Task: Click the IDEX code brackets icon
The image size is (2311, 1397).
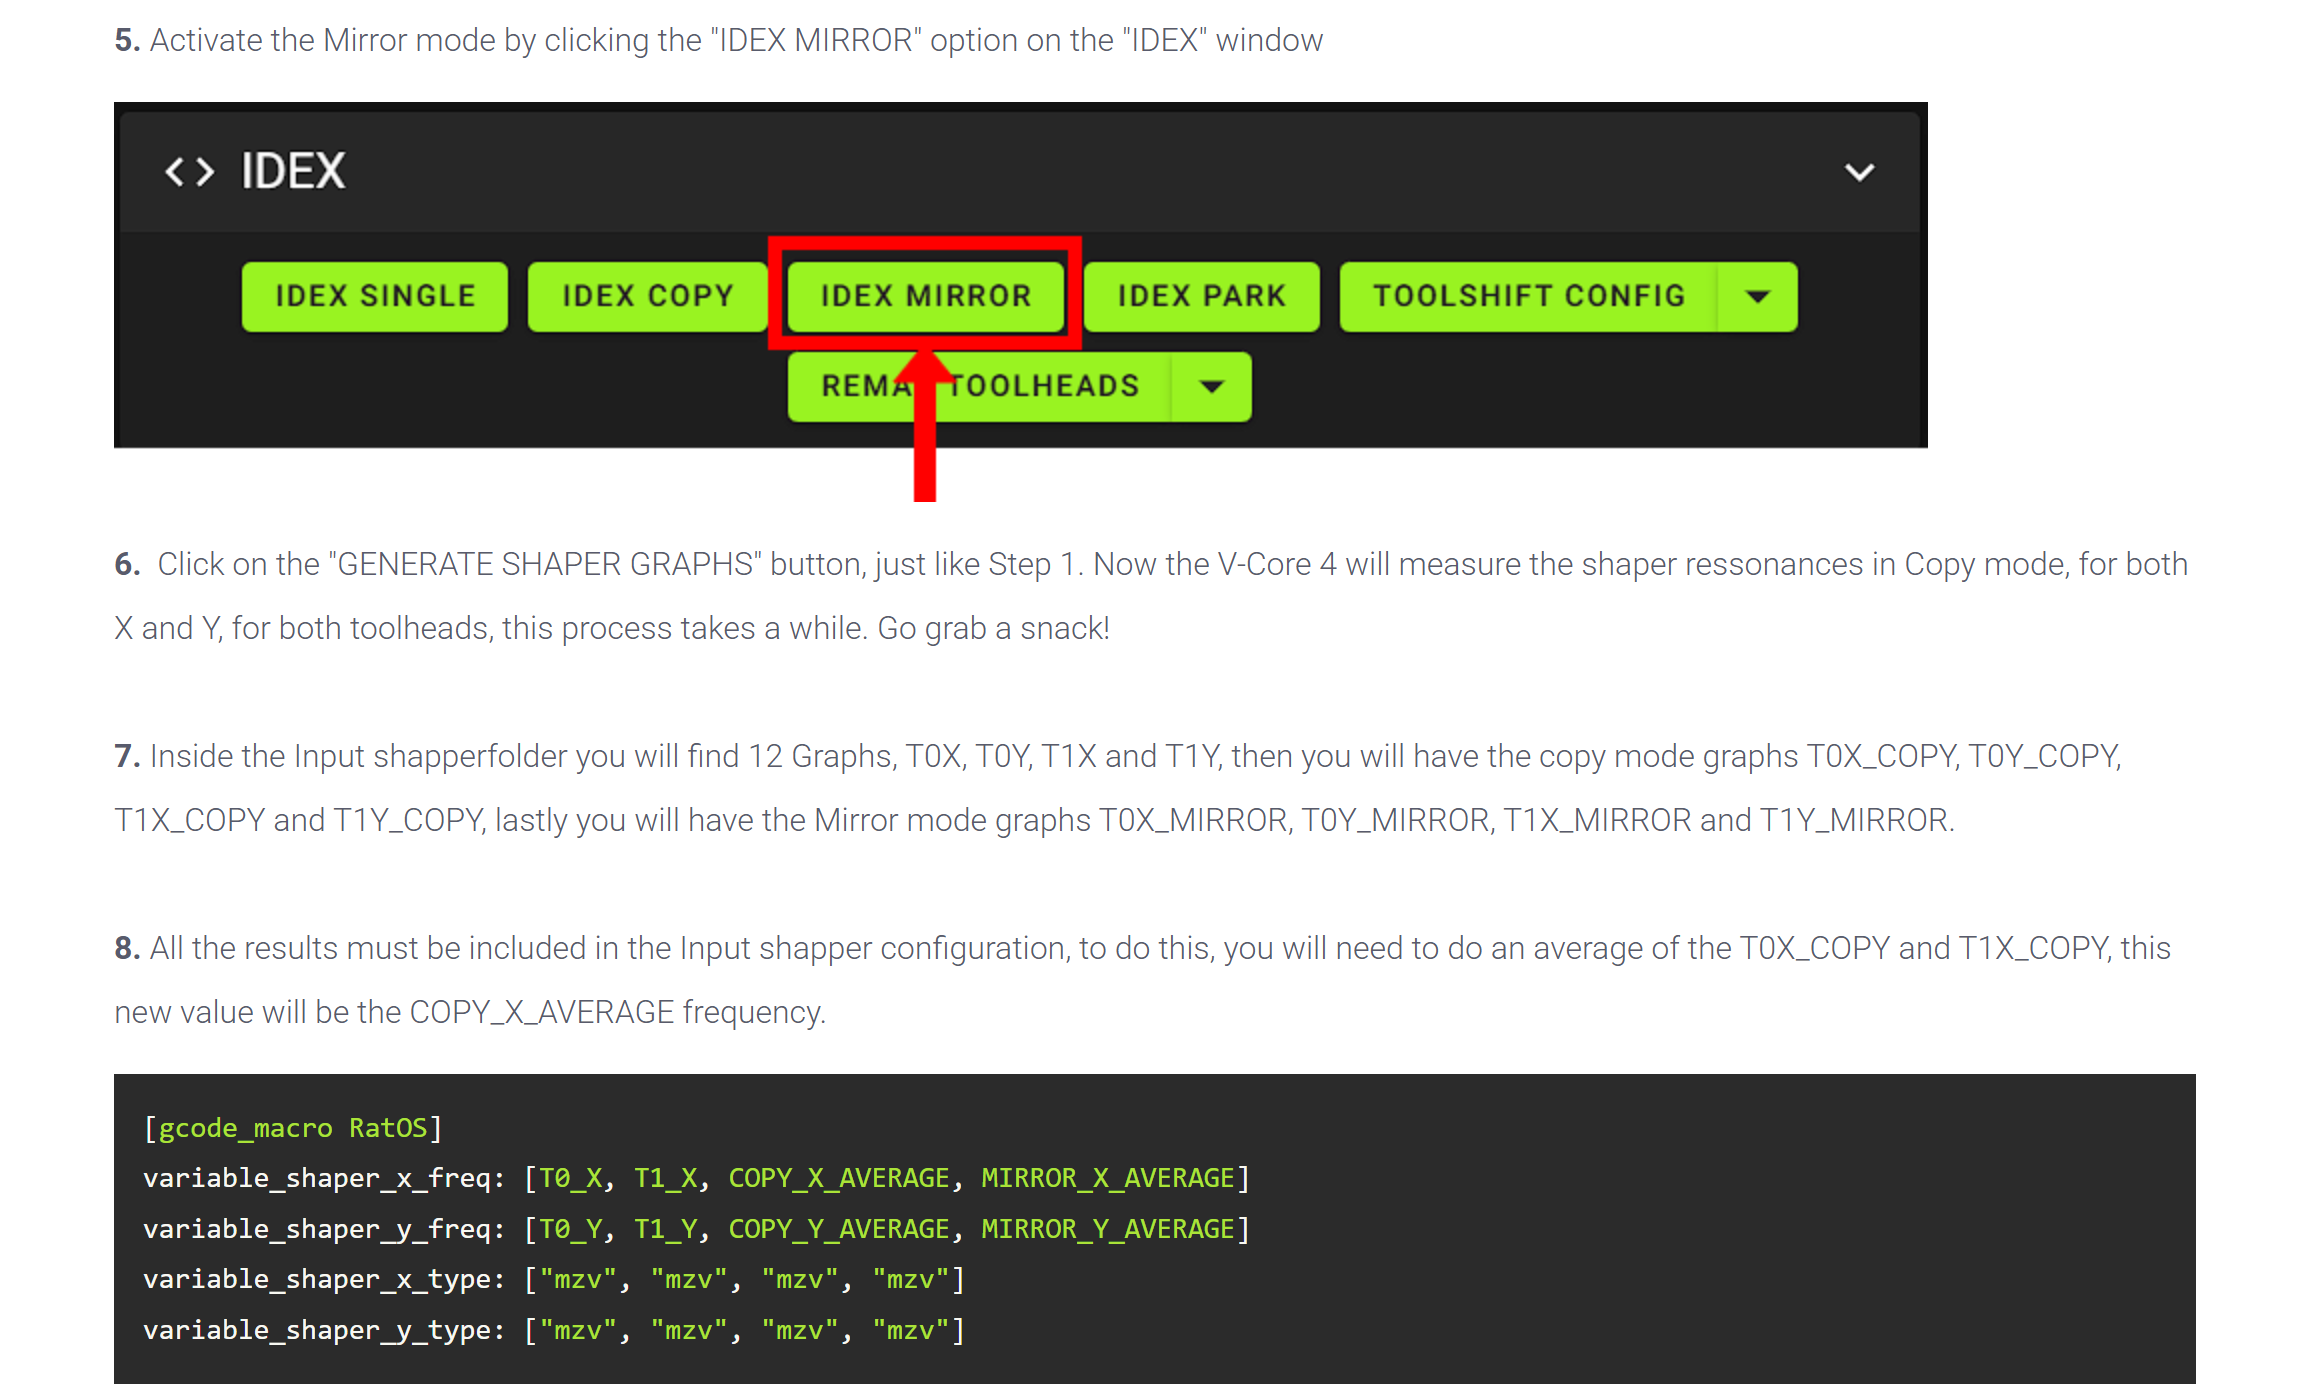Action: (x=189, y=172)
